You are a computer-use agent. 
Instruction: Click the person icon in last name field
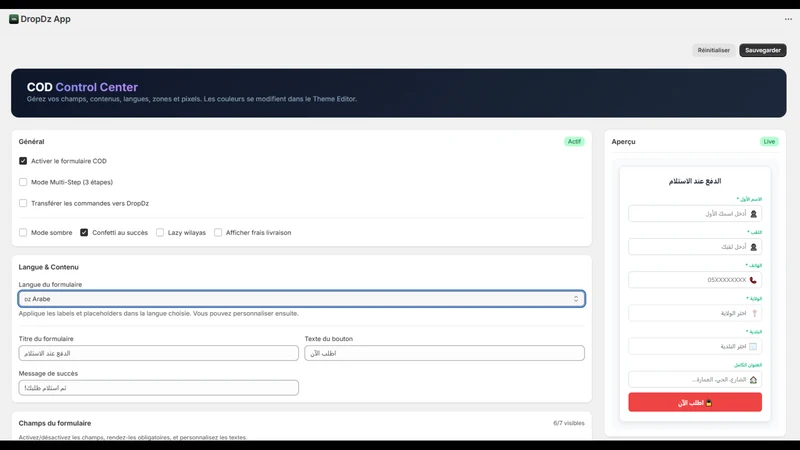tap(754, 247)
